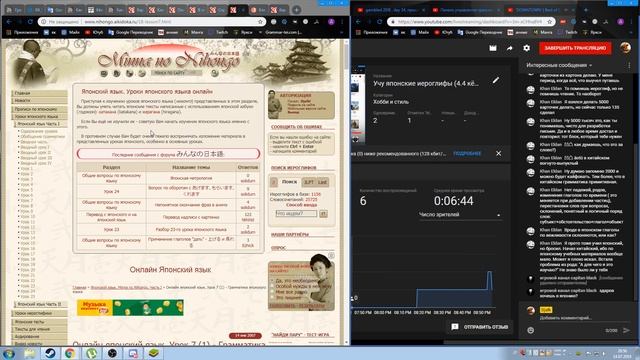The height and width of the screenshot is (360, 640).
Task: Click the Windows Start button
Action: (8, 353)
